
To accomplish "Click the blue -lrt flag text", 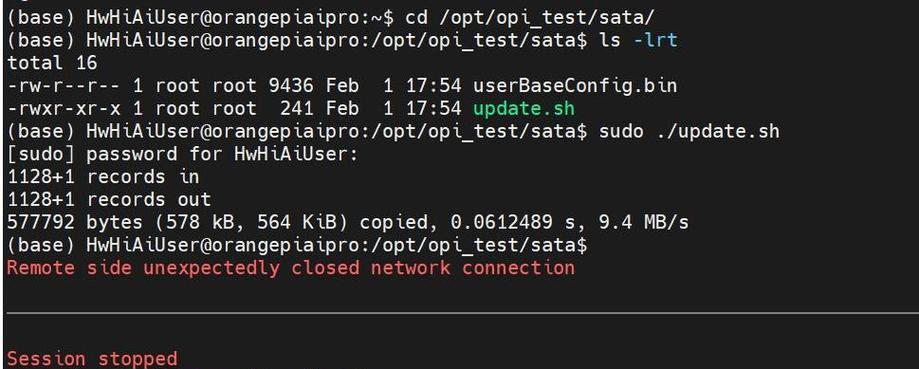I will click(654, 40).
